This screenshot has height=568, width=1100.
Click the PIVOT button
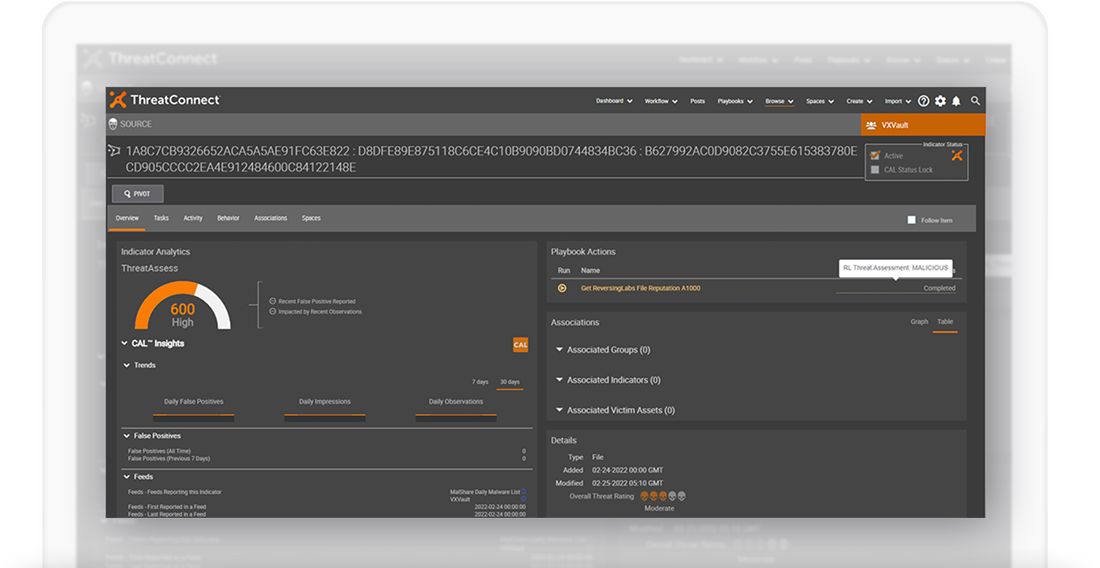point(138,194)
